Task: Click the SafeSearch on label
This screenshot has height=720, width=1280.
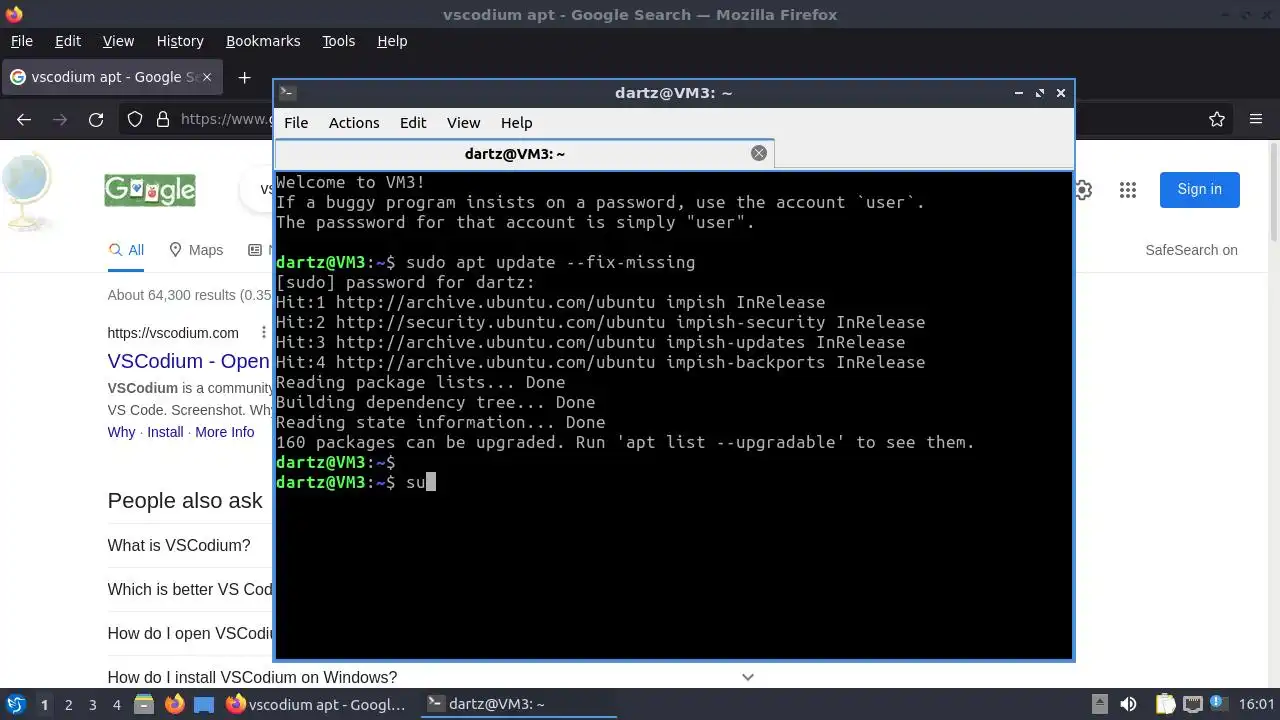Action: [x=1191, y=250]
